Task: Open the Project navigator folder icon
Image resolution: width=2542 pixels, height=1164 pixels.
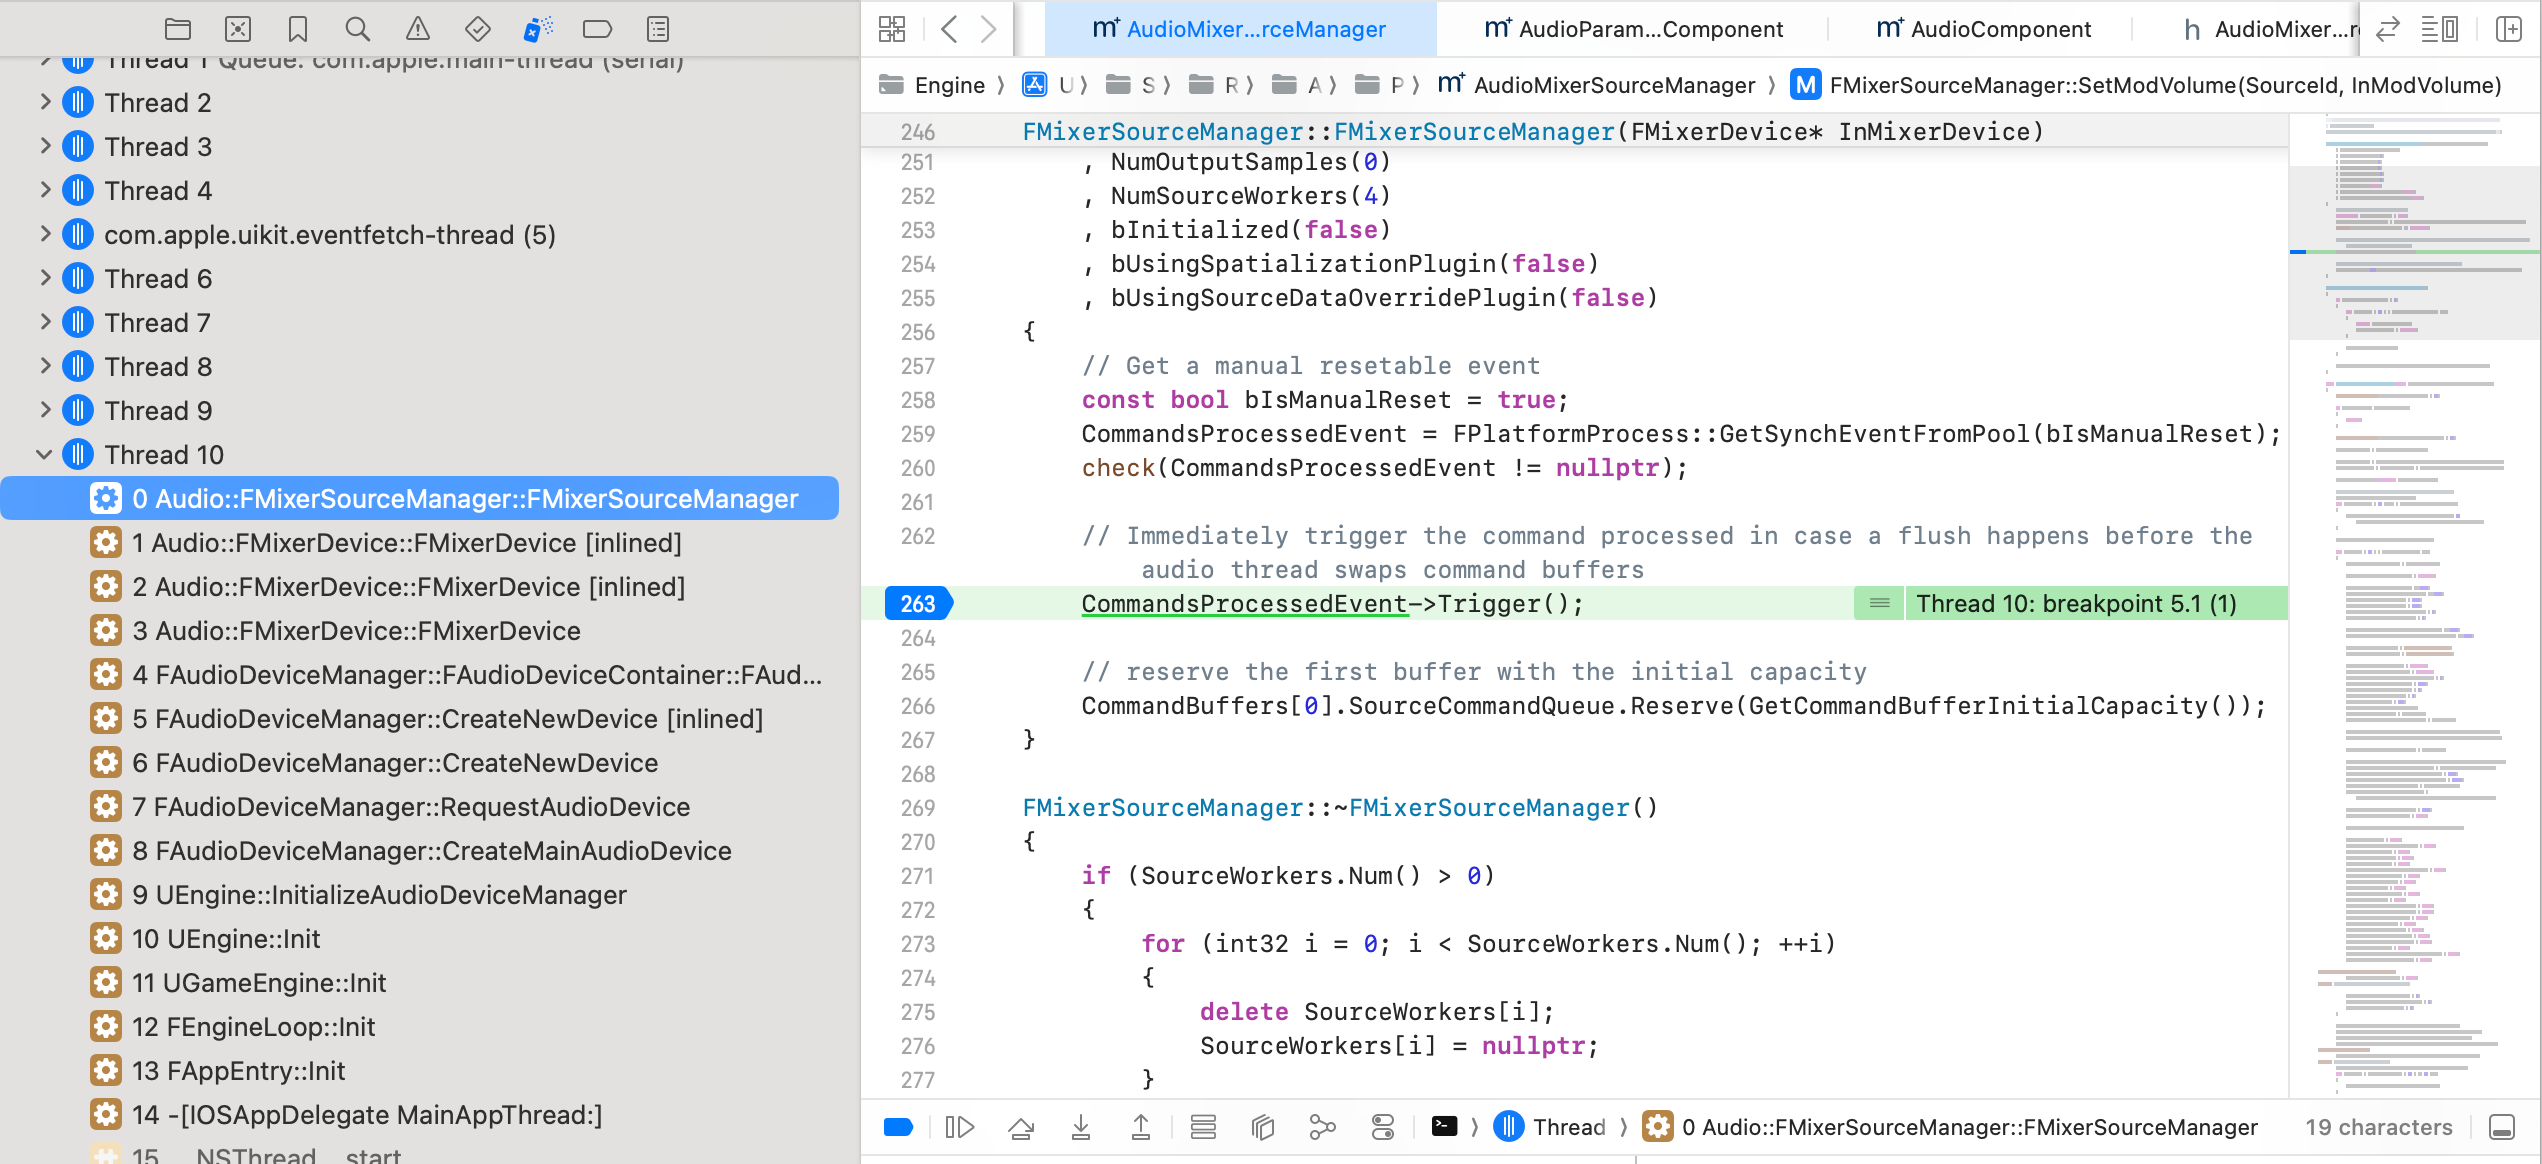Action: click(x=178, y=29)
